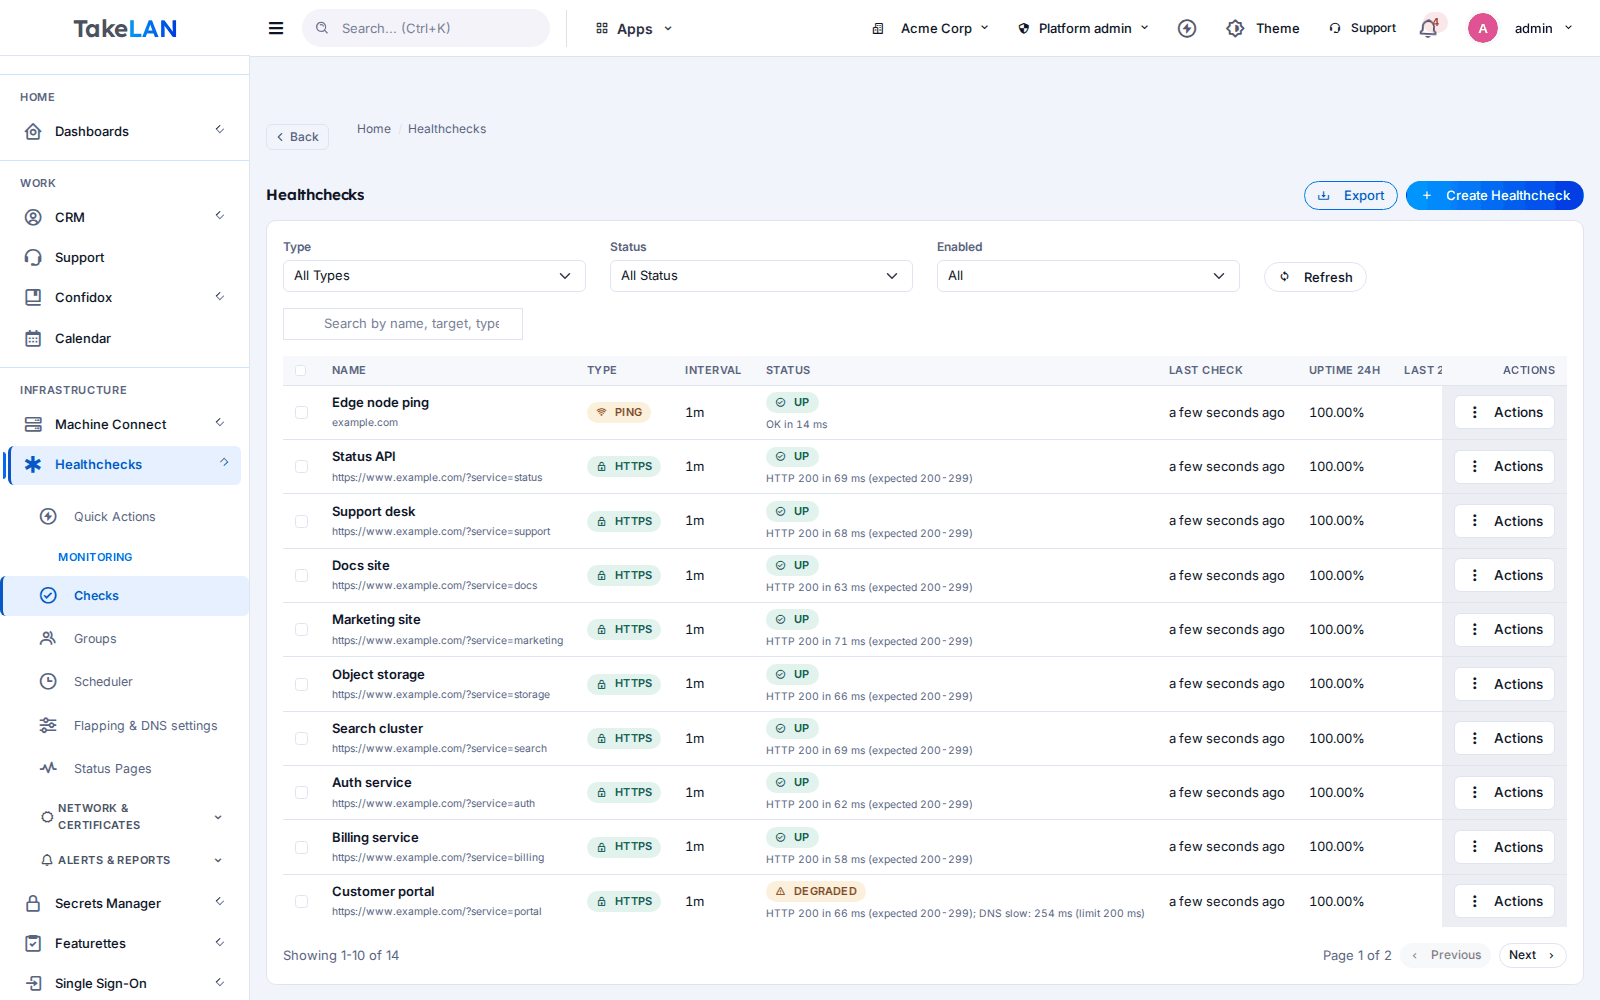Open Quick Actions in sidebar
1600x1000 pixels.
pos(115,517)
